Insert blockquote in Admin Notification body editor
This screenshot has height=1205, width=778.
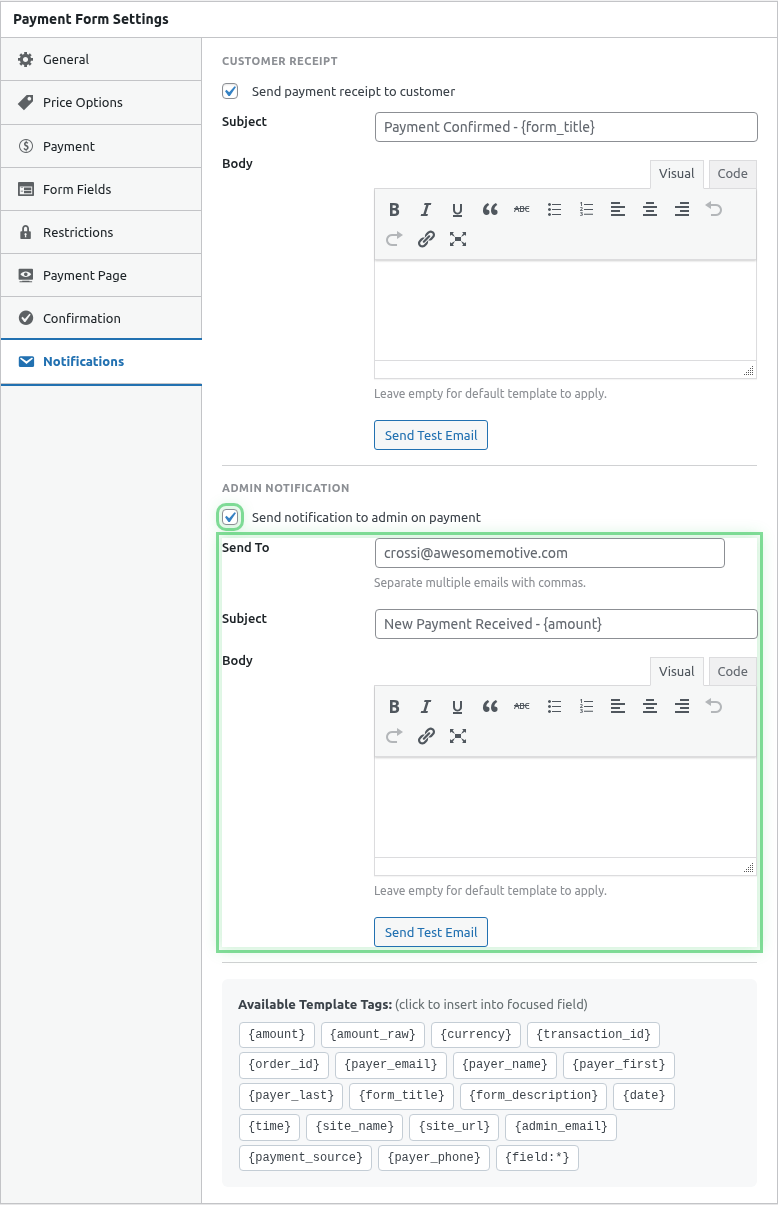tap(490, 706)
